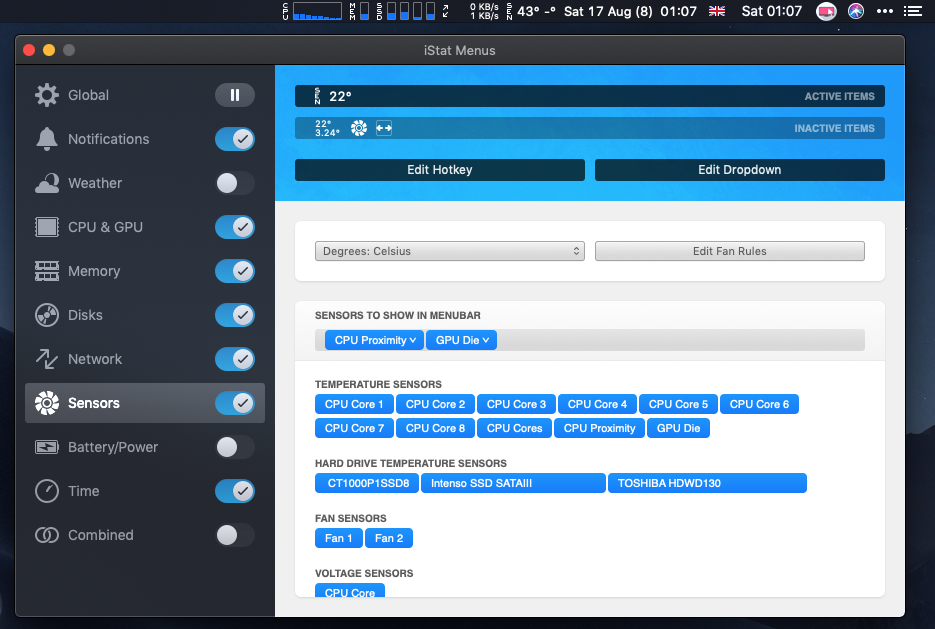935x629 pixels.
Task: Click the CPU Cores sensor tag
Action: click(x=514, y=428)
